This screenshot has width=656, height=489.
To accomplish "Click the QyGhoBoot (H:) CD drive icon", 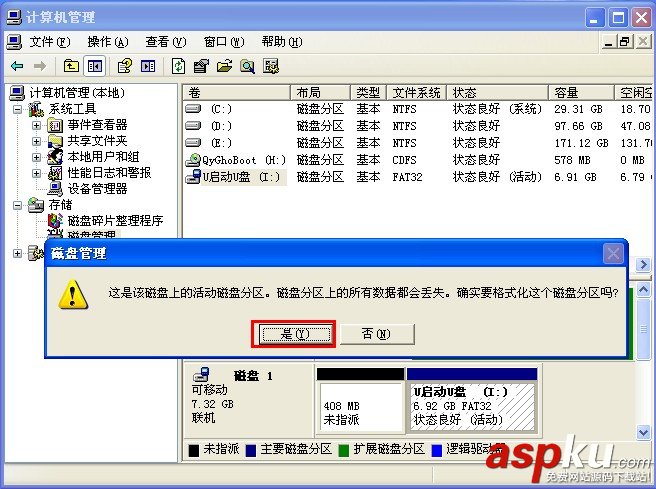I will coord(193,159).
